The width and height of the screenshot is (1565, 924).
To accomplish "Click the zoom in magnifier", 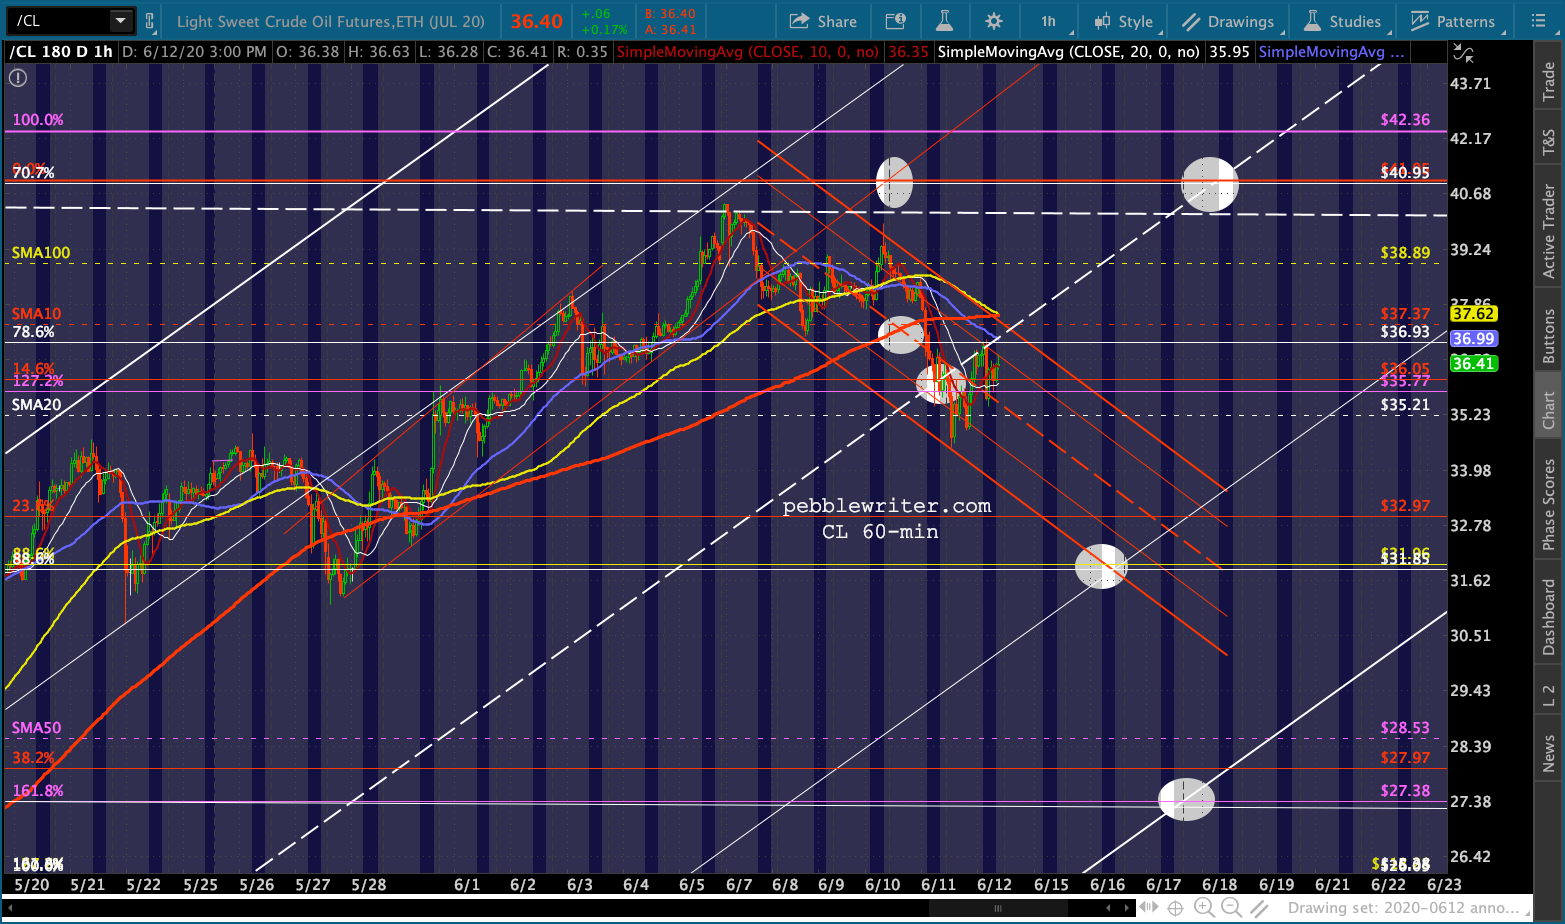I will [x=1204, y=908].
